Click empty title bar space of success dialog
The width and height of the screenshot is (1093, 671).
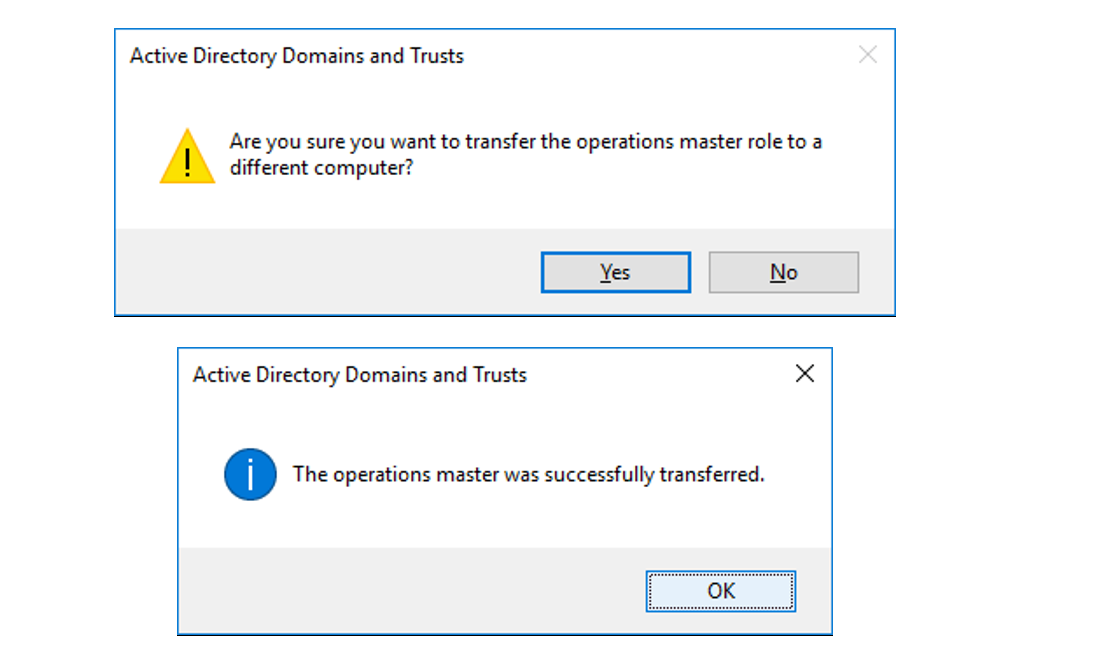pyautogui.click(x=650, y=375)
